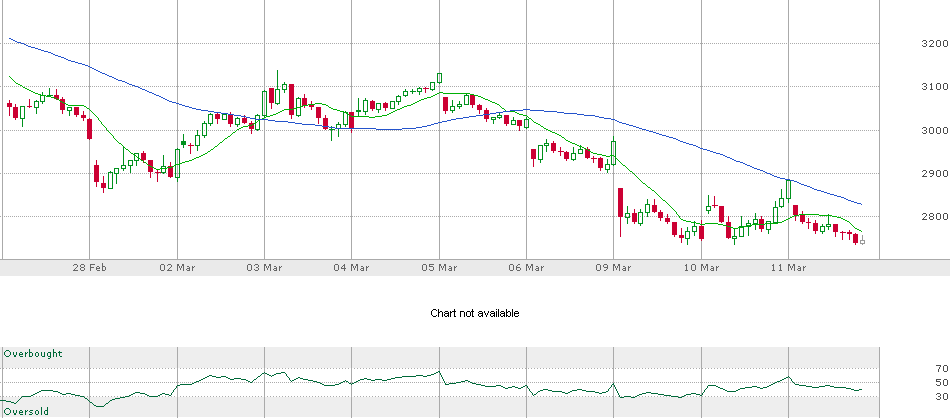Click the 09 Mar date label
The height and width of the screenshot is (418, 950).
614,268
